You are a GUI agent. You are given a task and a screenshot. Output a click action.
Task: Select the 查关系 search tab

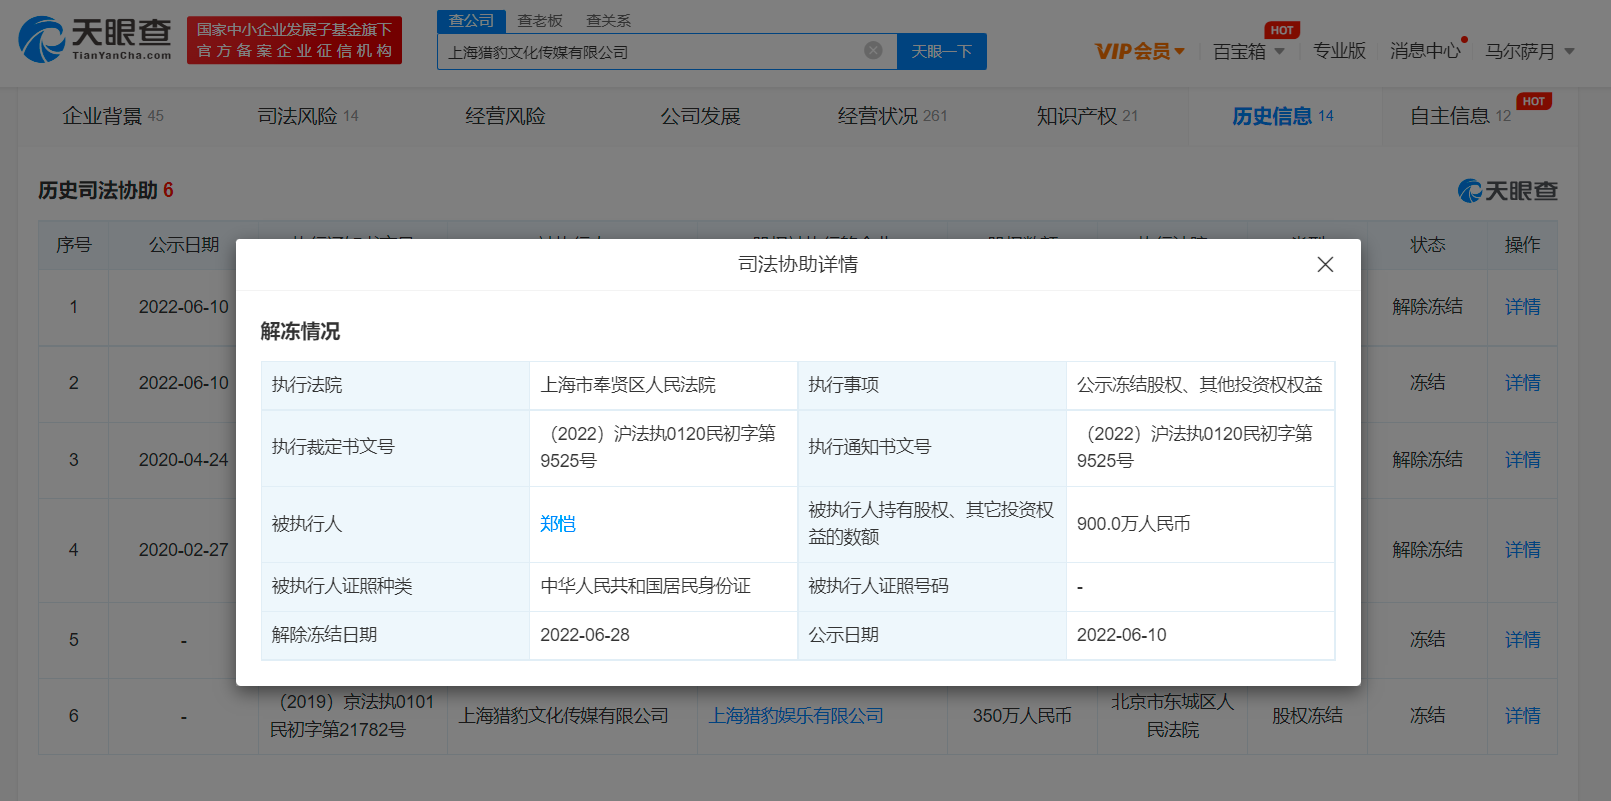(x=608, y=21)
